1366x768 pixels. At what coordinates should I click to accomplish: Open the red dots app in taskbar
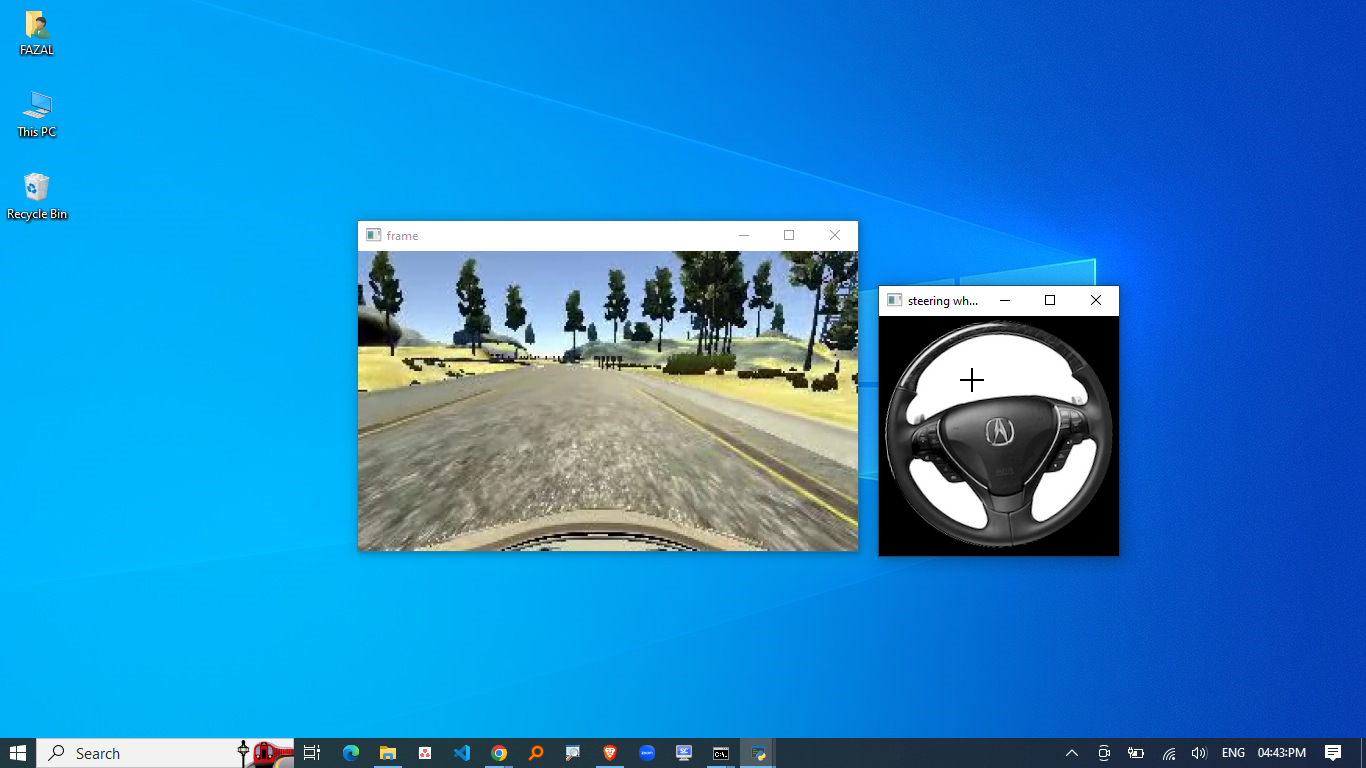(x=424, y=753)
